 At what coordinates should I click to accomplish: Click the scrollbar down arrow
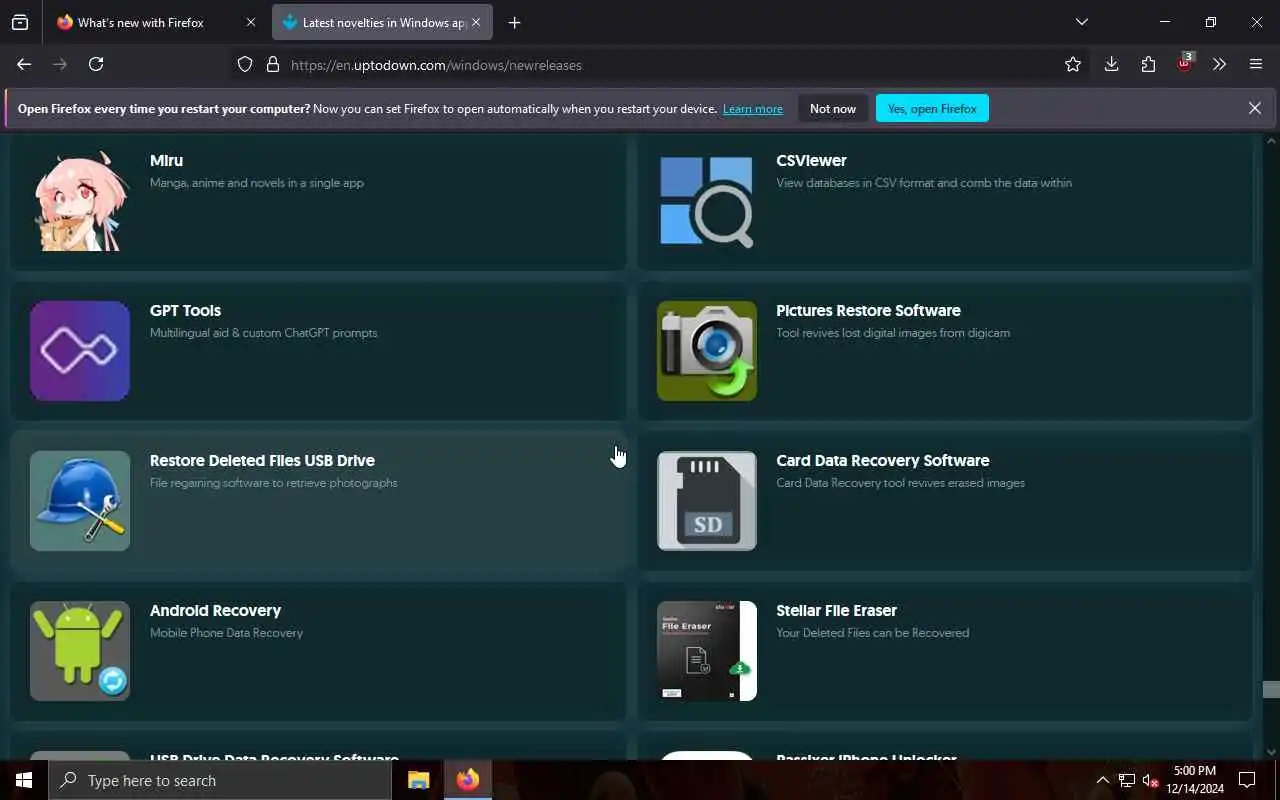(x=1271, y=752)
